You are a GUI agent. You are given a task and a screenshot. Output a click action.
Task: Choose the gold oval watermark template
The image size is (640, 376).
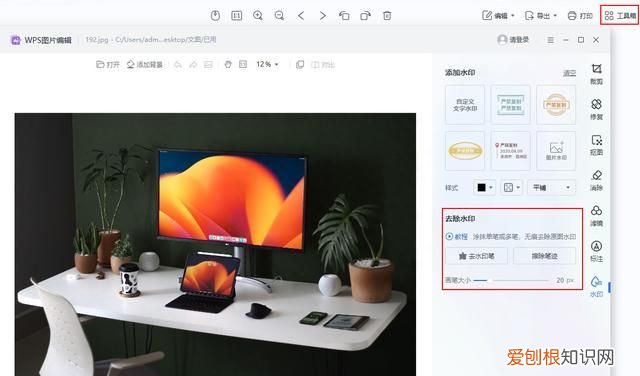[465, 151]
